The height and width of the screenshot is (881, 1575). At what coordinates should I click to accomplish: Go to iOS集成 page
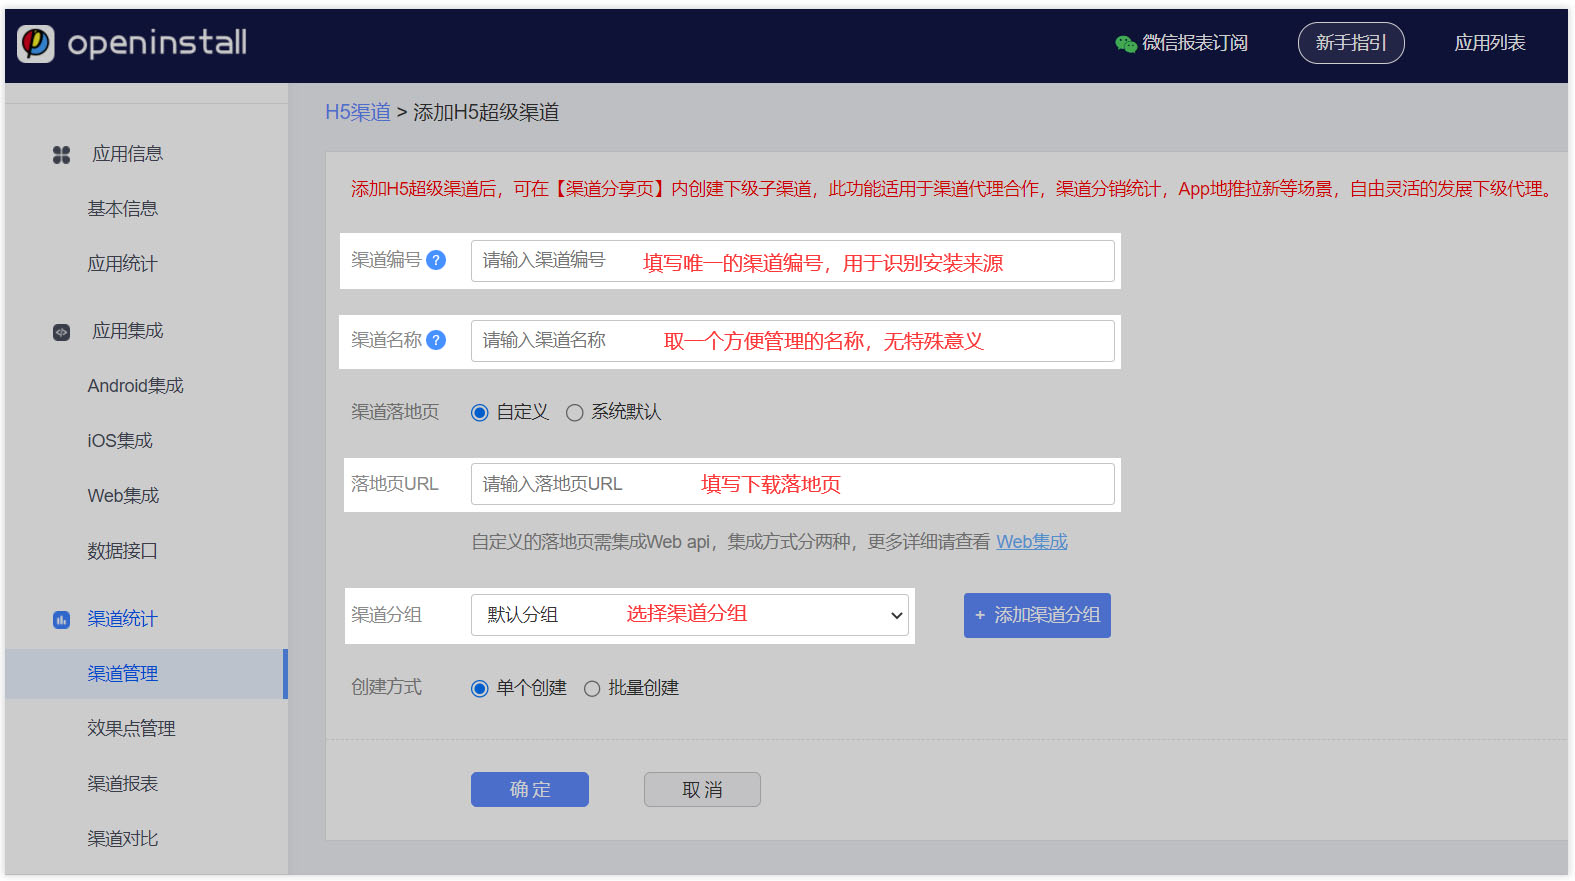(x=120, y=441)
